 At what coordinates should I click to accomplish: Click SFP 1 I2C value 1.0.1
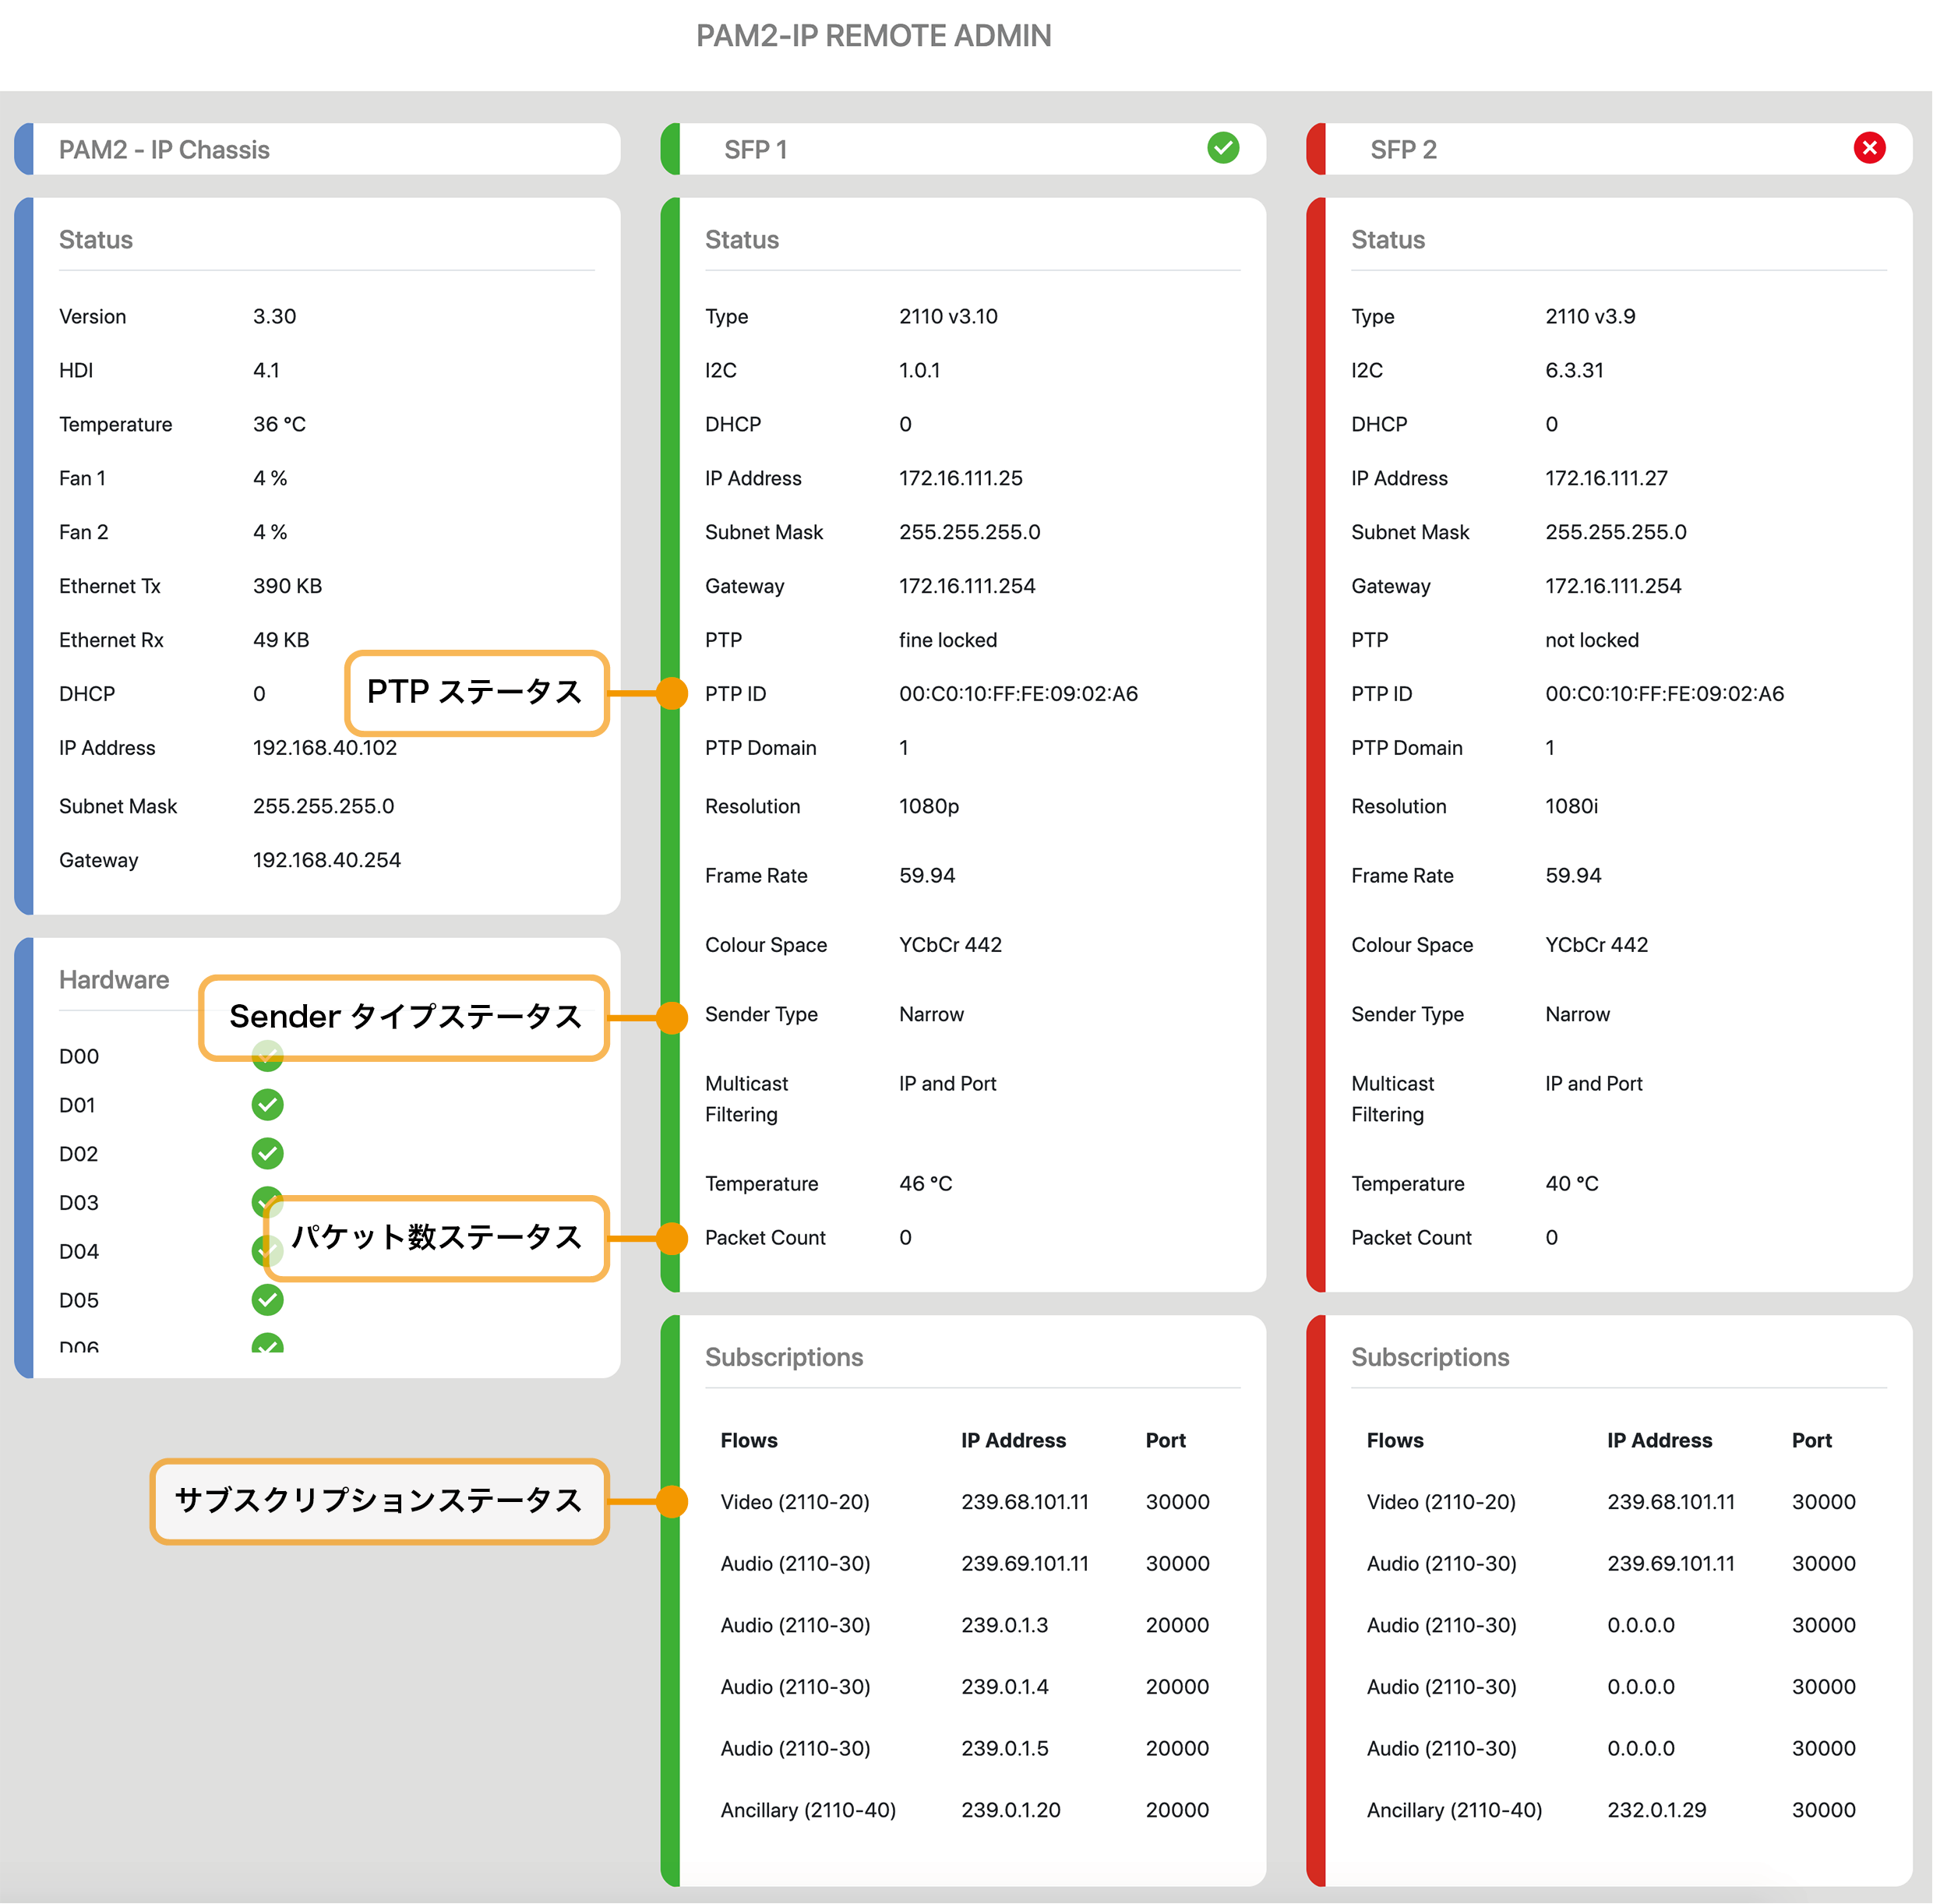tap(919, 370)
